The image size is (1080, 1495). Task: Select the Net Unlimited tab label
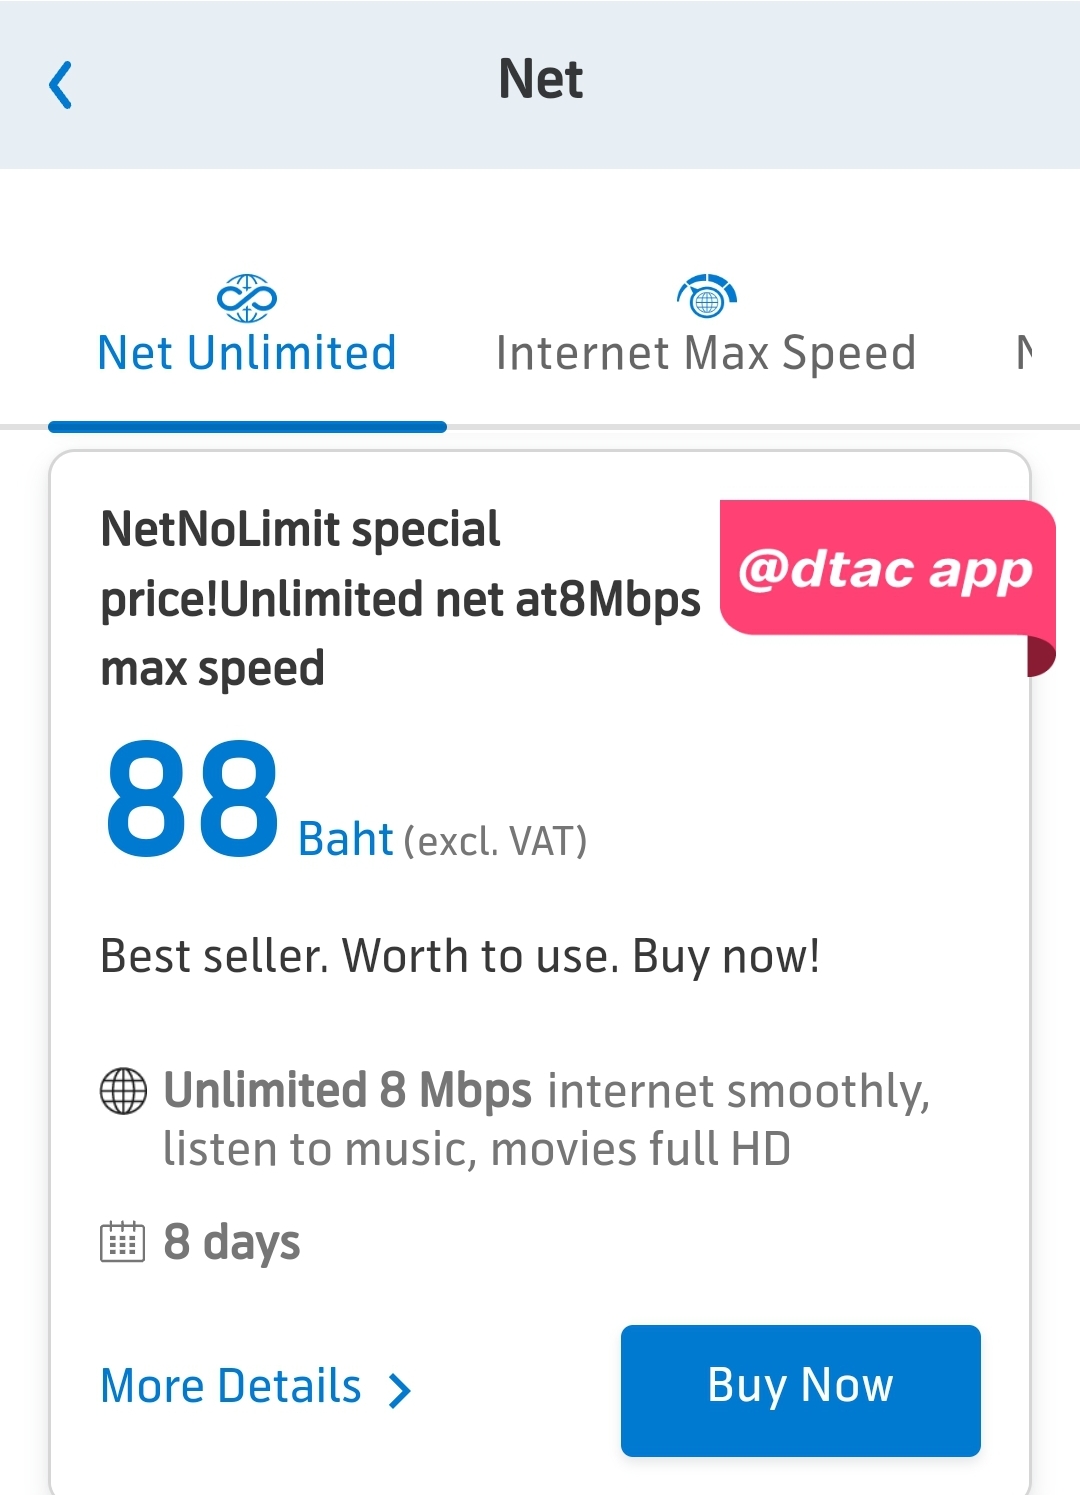(247, 353)
